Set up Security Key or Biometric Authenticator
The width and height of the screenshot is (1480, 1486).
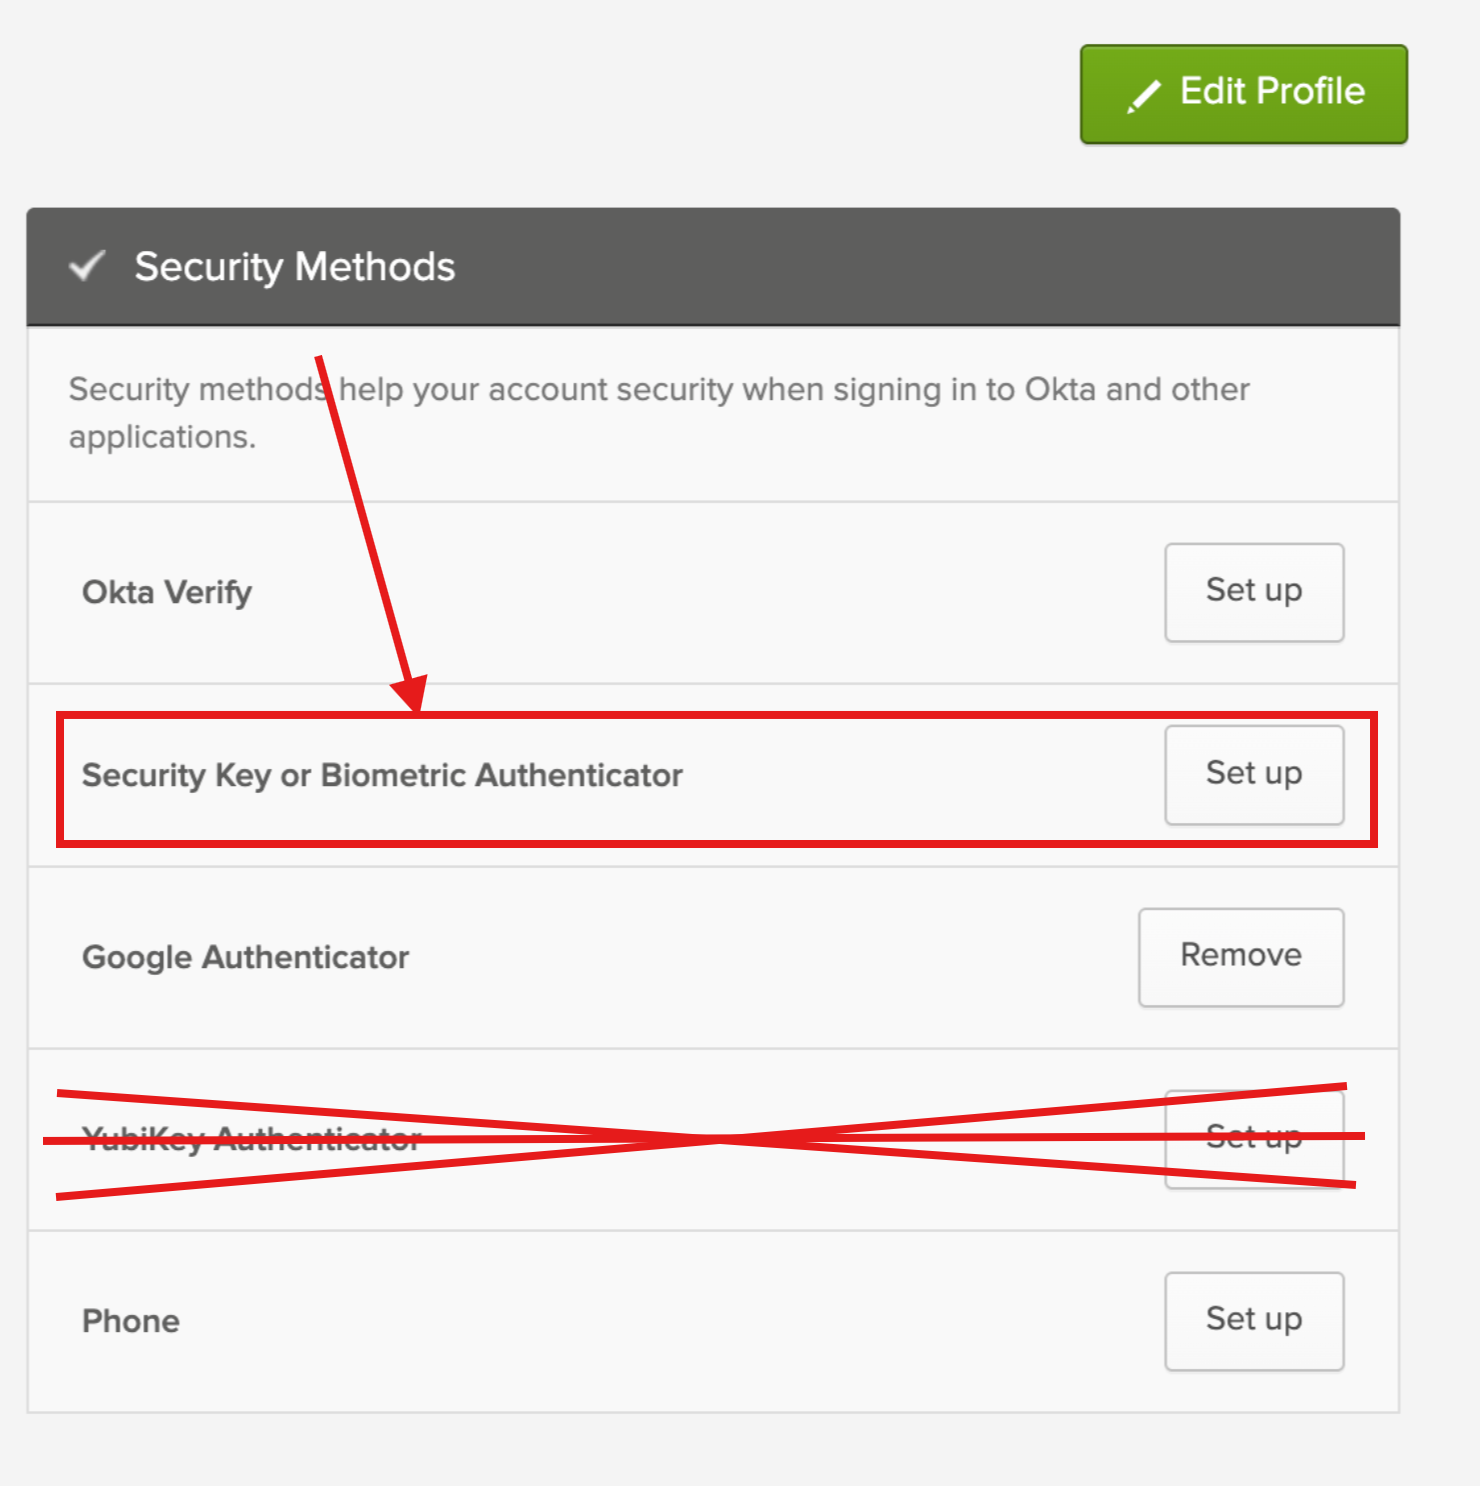coord(1254,775)
